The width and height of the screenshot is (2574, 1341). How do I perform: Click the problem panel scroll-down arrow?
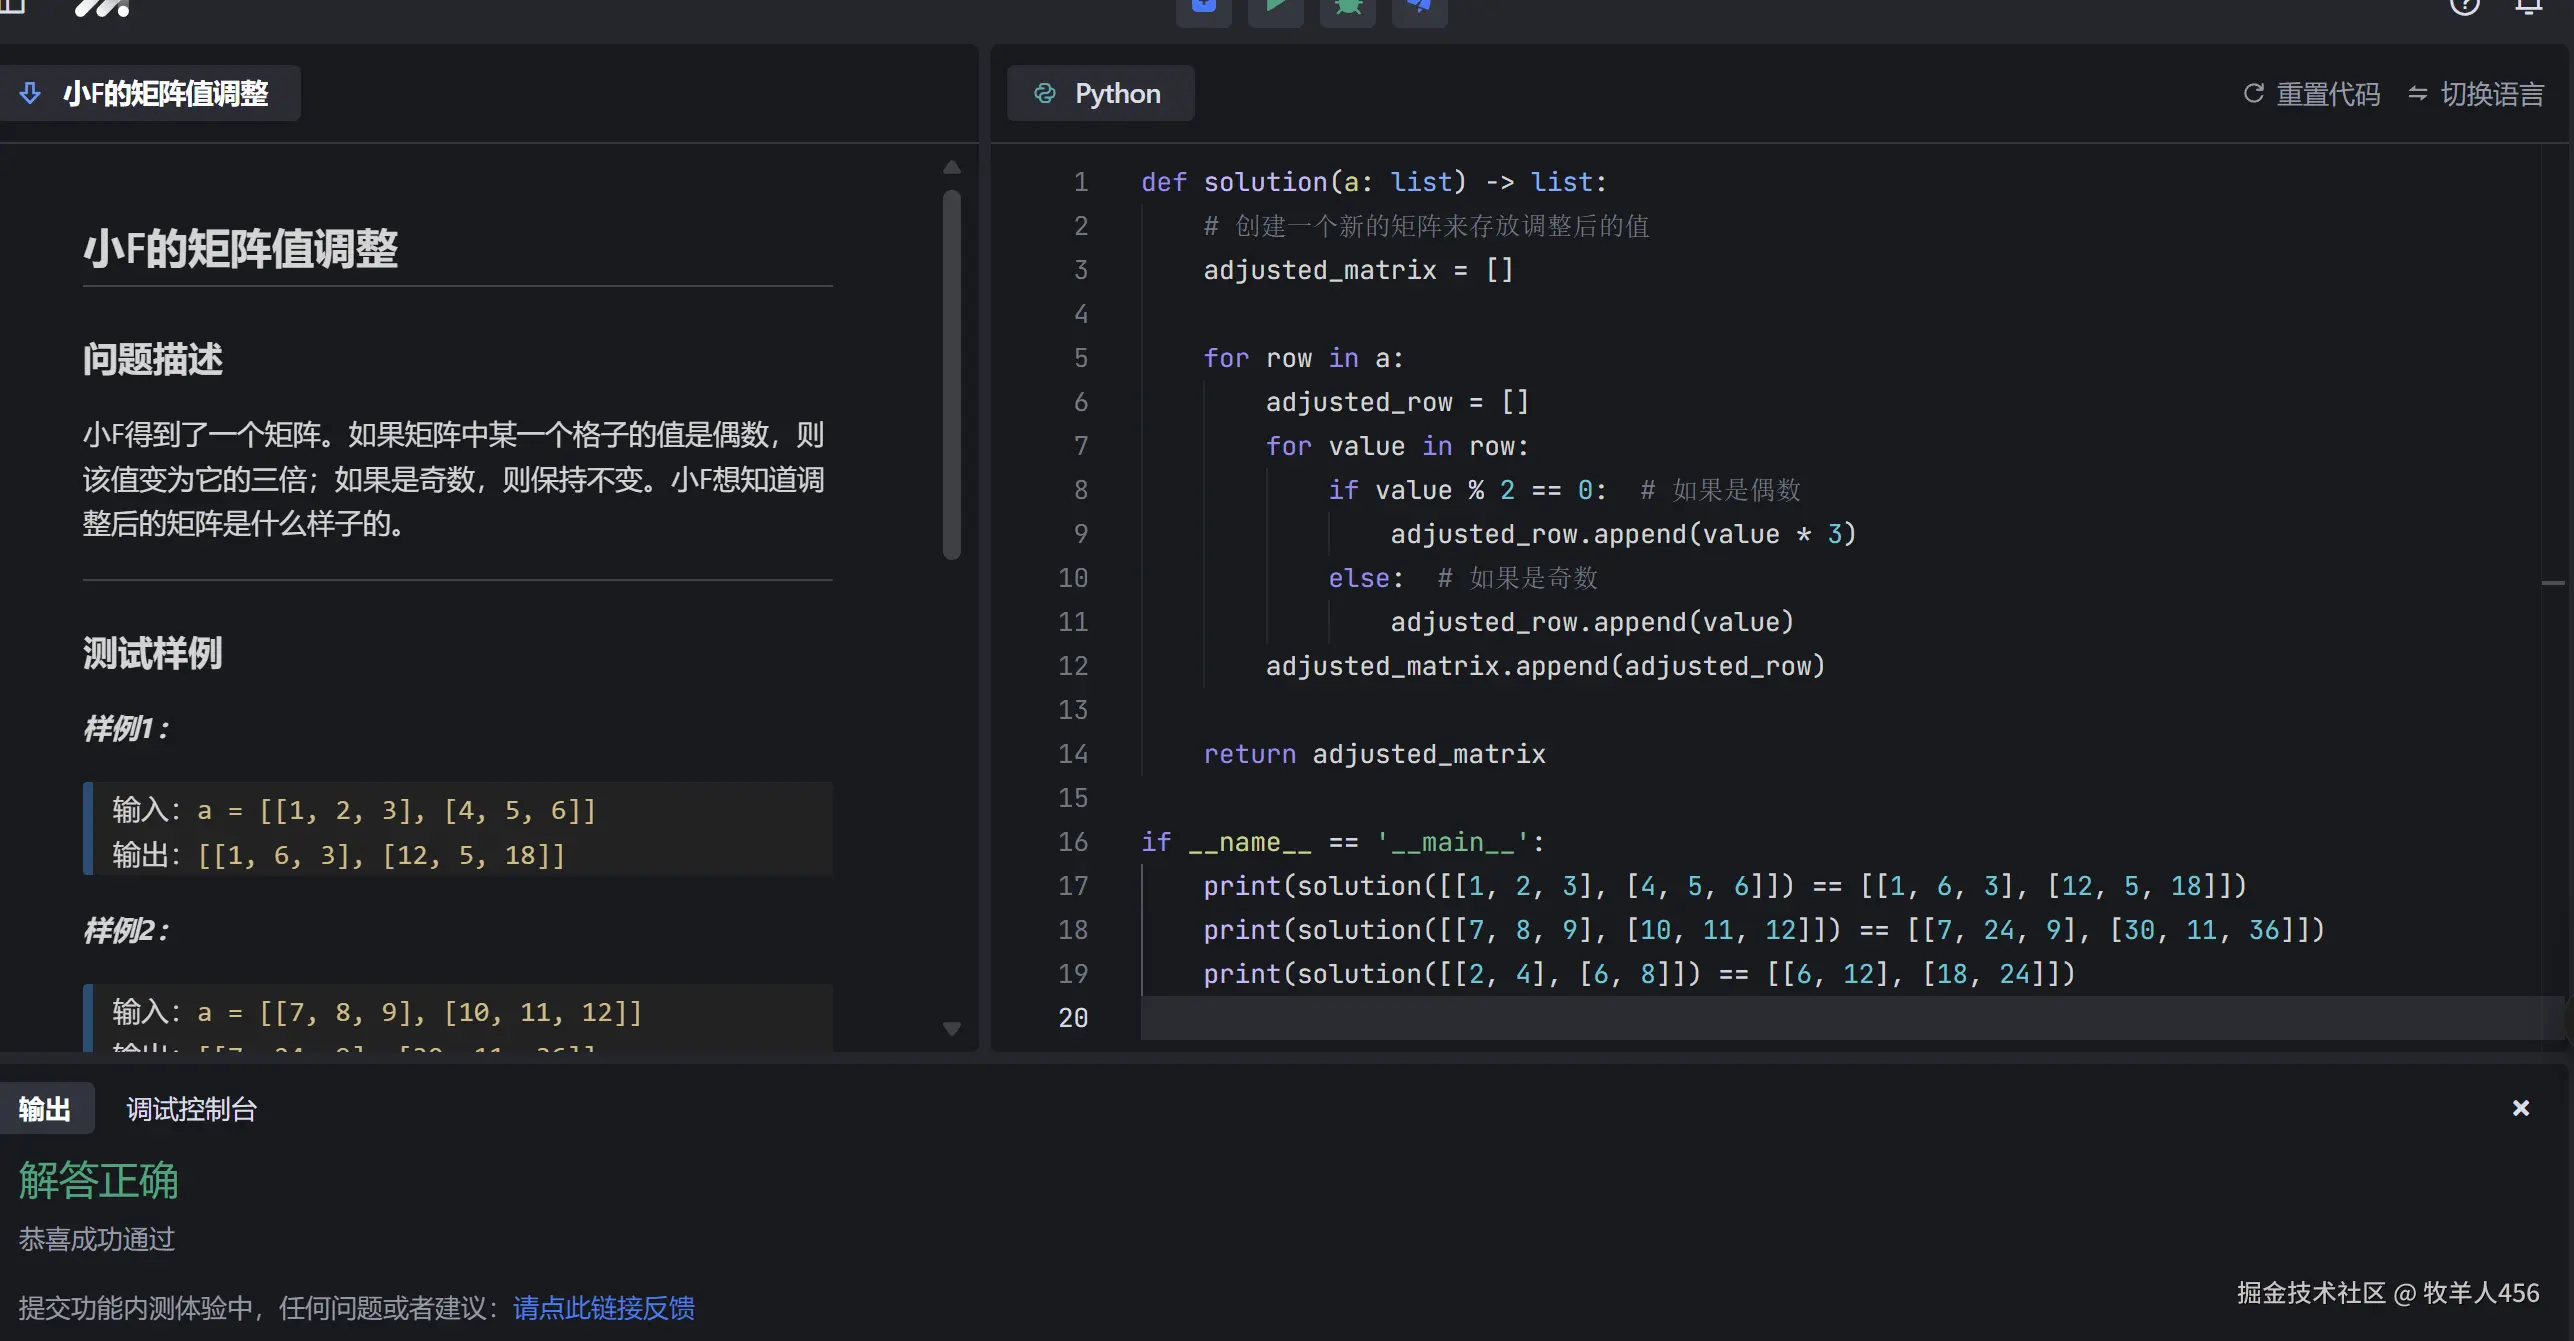click(952, 1028)
